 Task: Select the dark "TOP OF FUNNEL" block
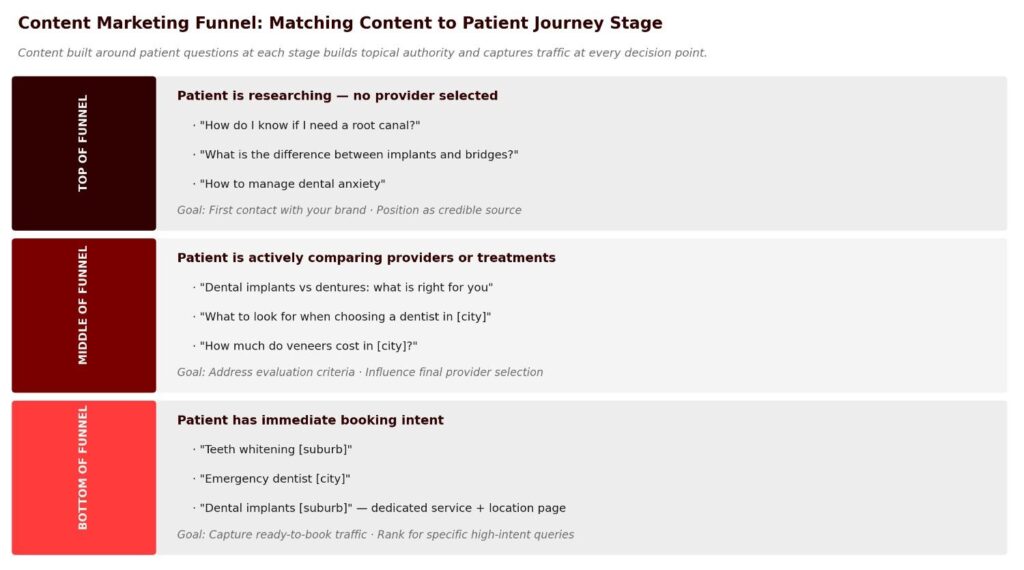pos(84,153)
